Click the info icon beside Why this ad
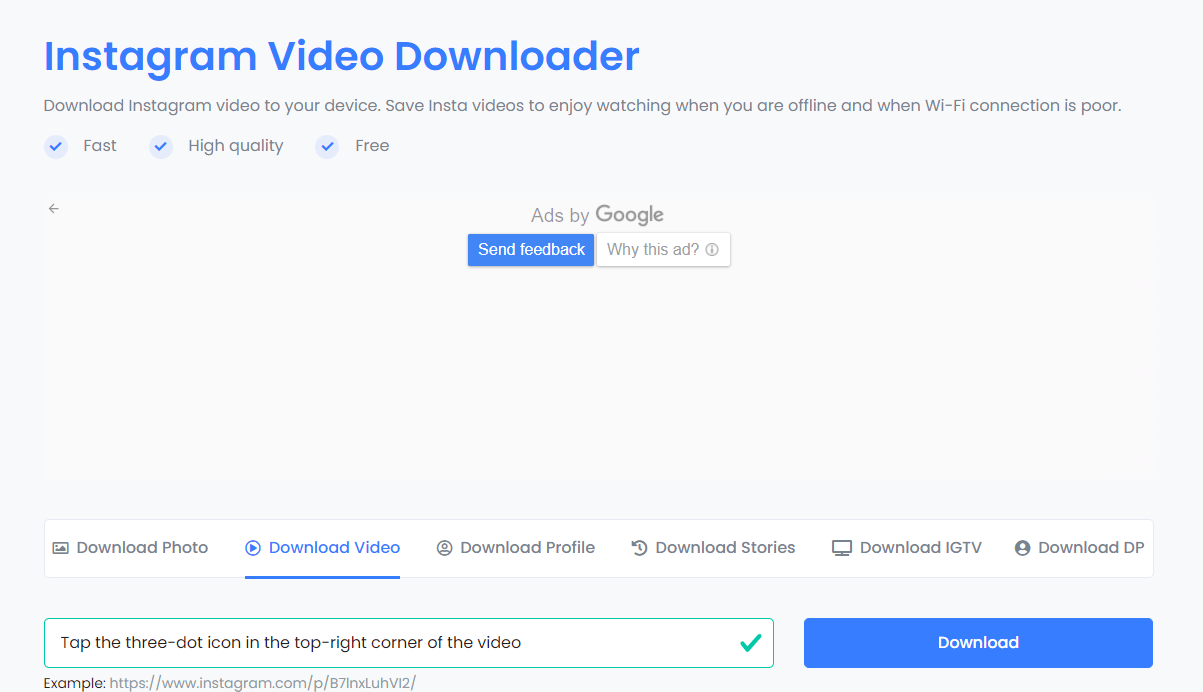Image resolution: width=1203 pixels, height=692 pixels. pyautogui.click(x=712, y=250)
